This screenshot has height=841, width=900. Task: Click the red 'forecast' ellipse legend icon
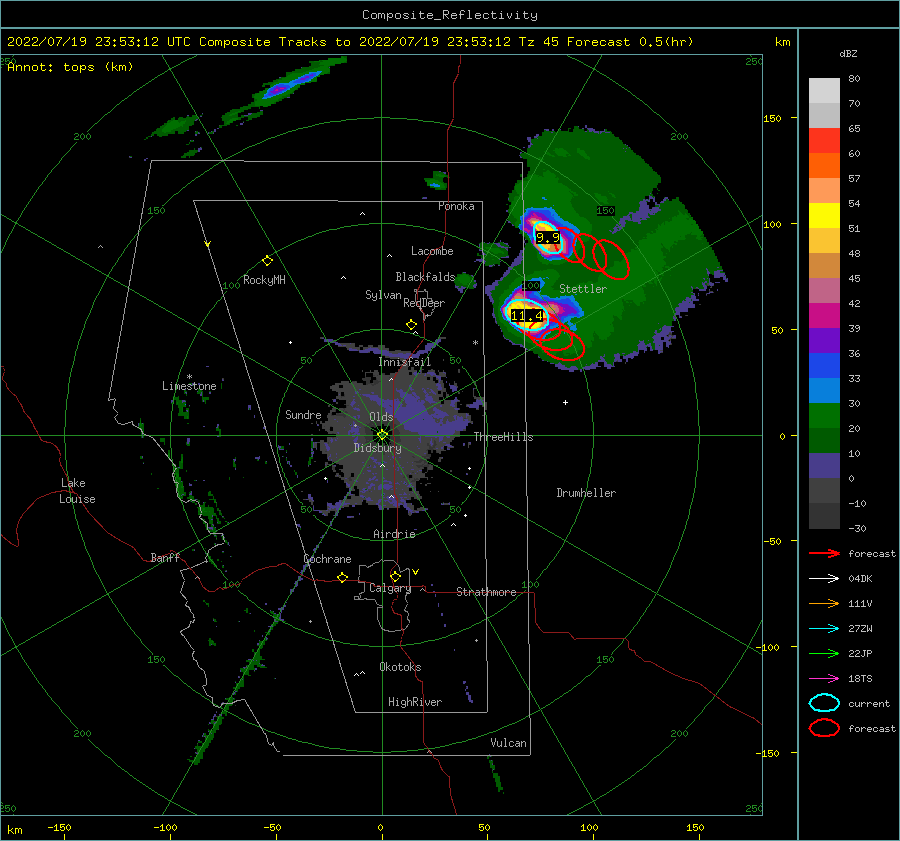pos(824,728)
